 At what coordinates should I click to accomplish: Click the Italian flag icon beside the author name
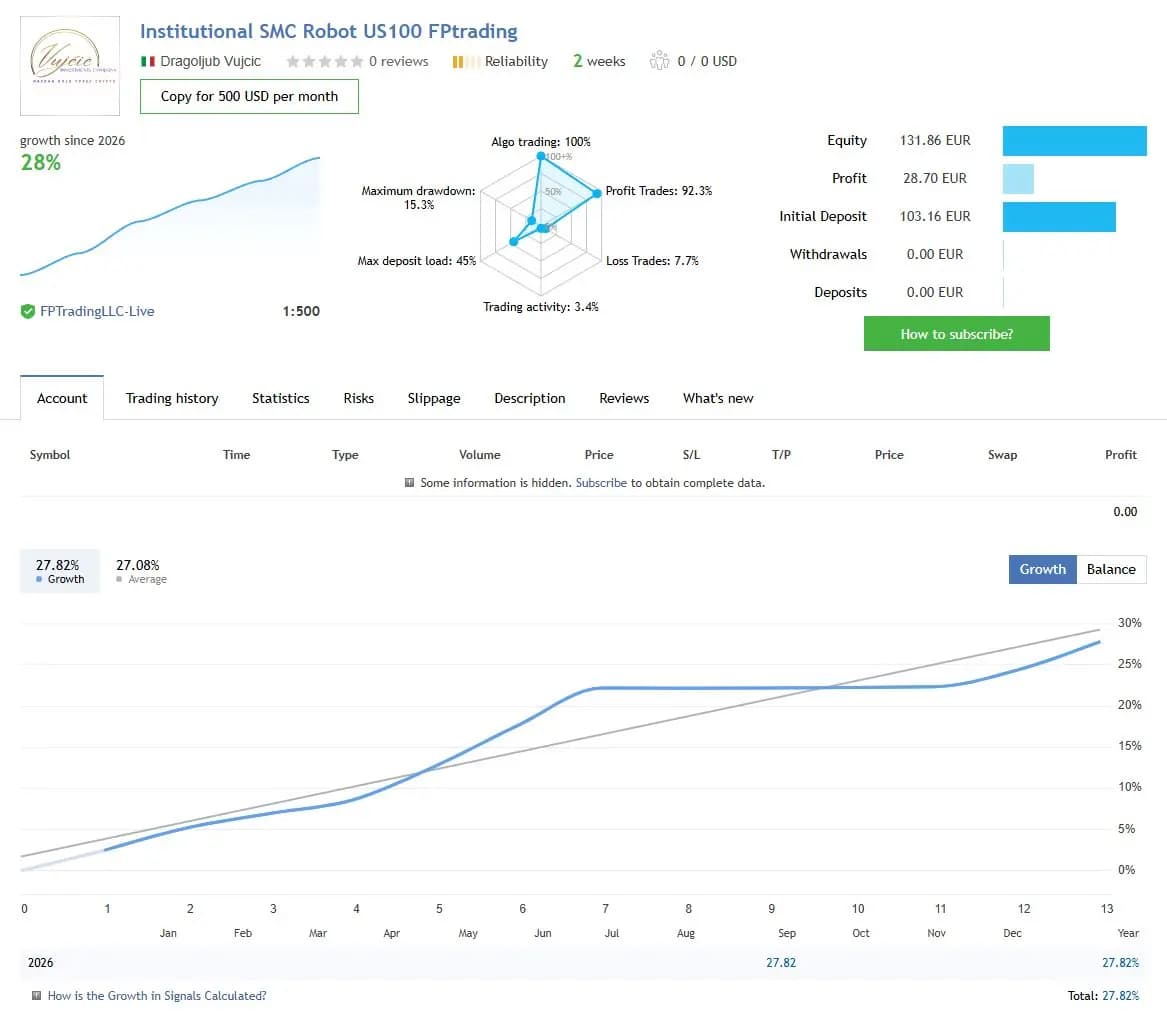point(147,61)
